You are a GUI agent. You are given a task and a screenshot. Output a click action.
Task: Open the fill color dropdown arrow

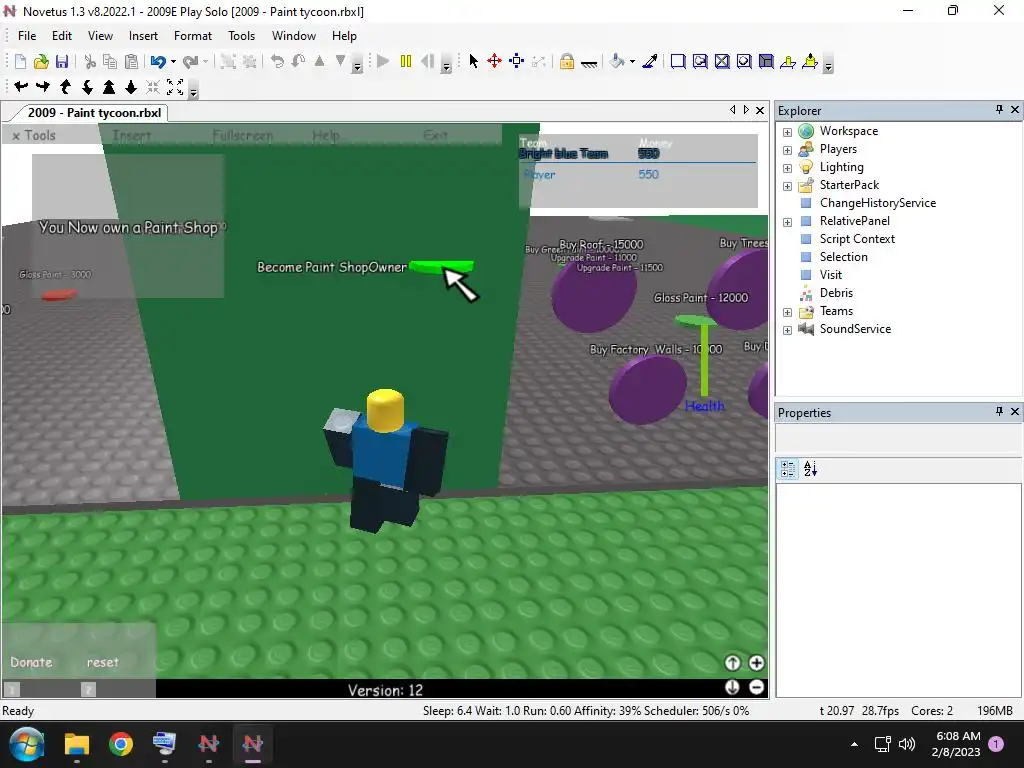tap(632, 62)
